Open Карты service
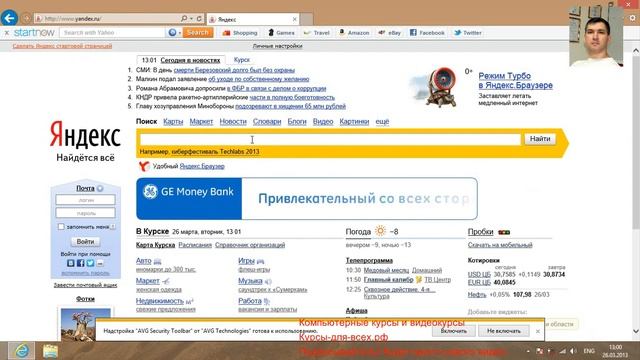This screenshot has height=360, width=640. coord(173,122)
